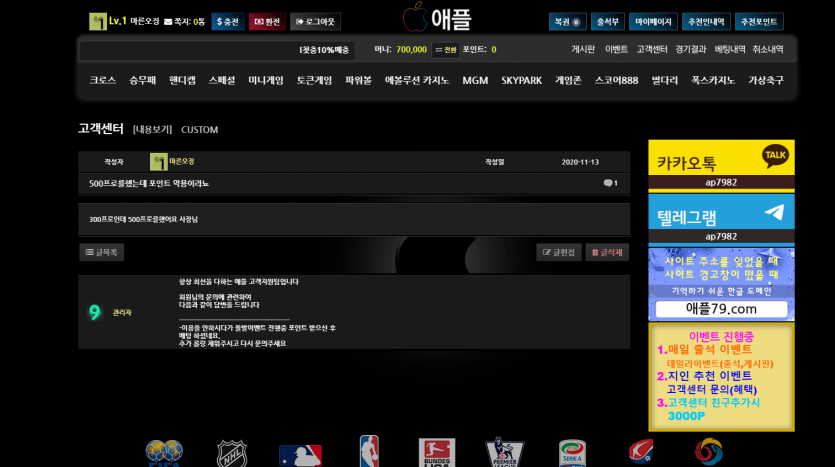
Task: Click the 글삭제 delete post button
Action: coord(607,252)
